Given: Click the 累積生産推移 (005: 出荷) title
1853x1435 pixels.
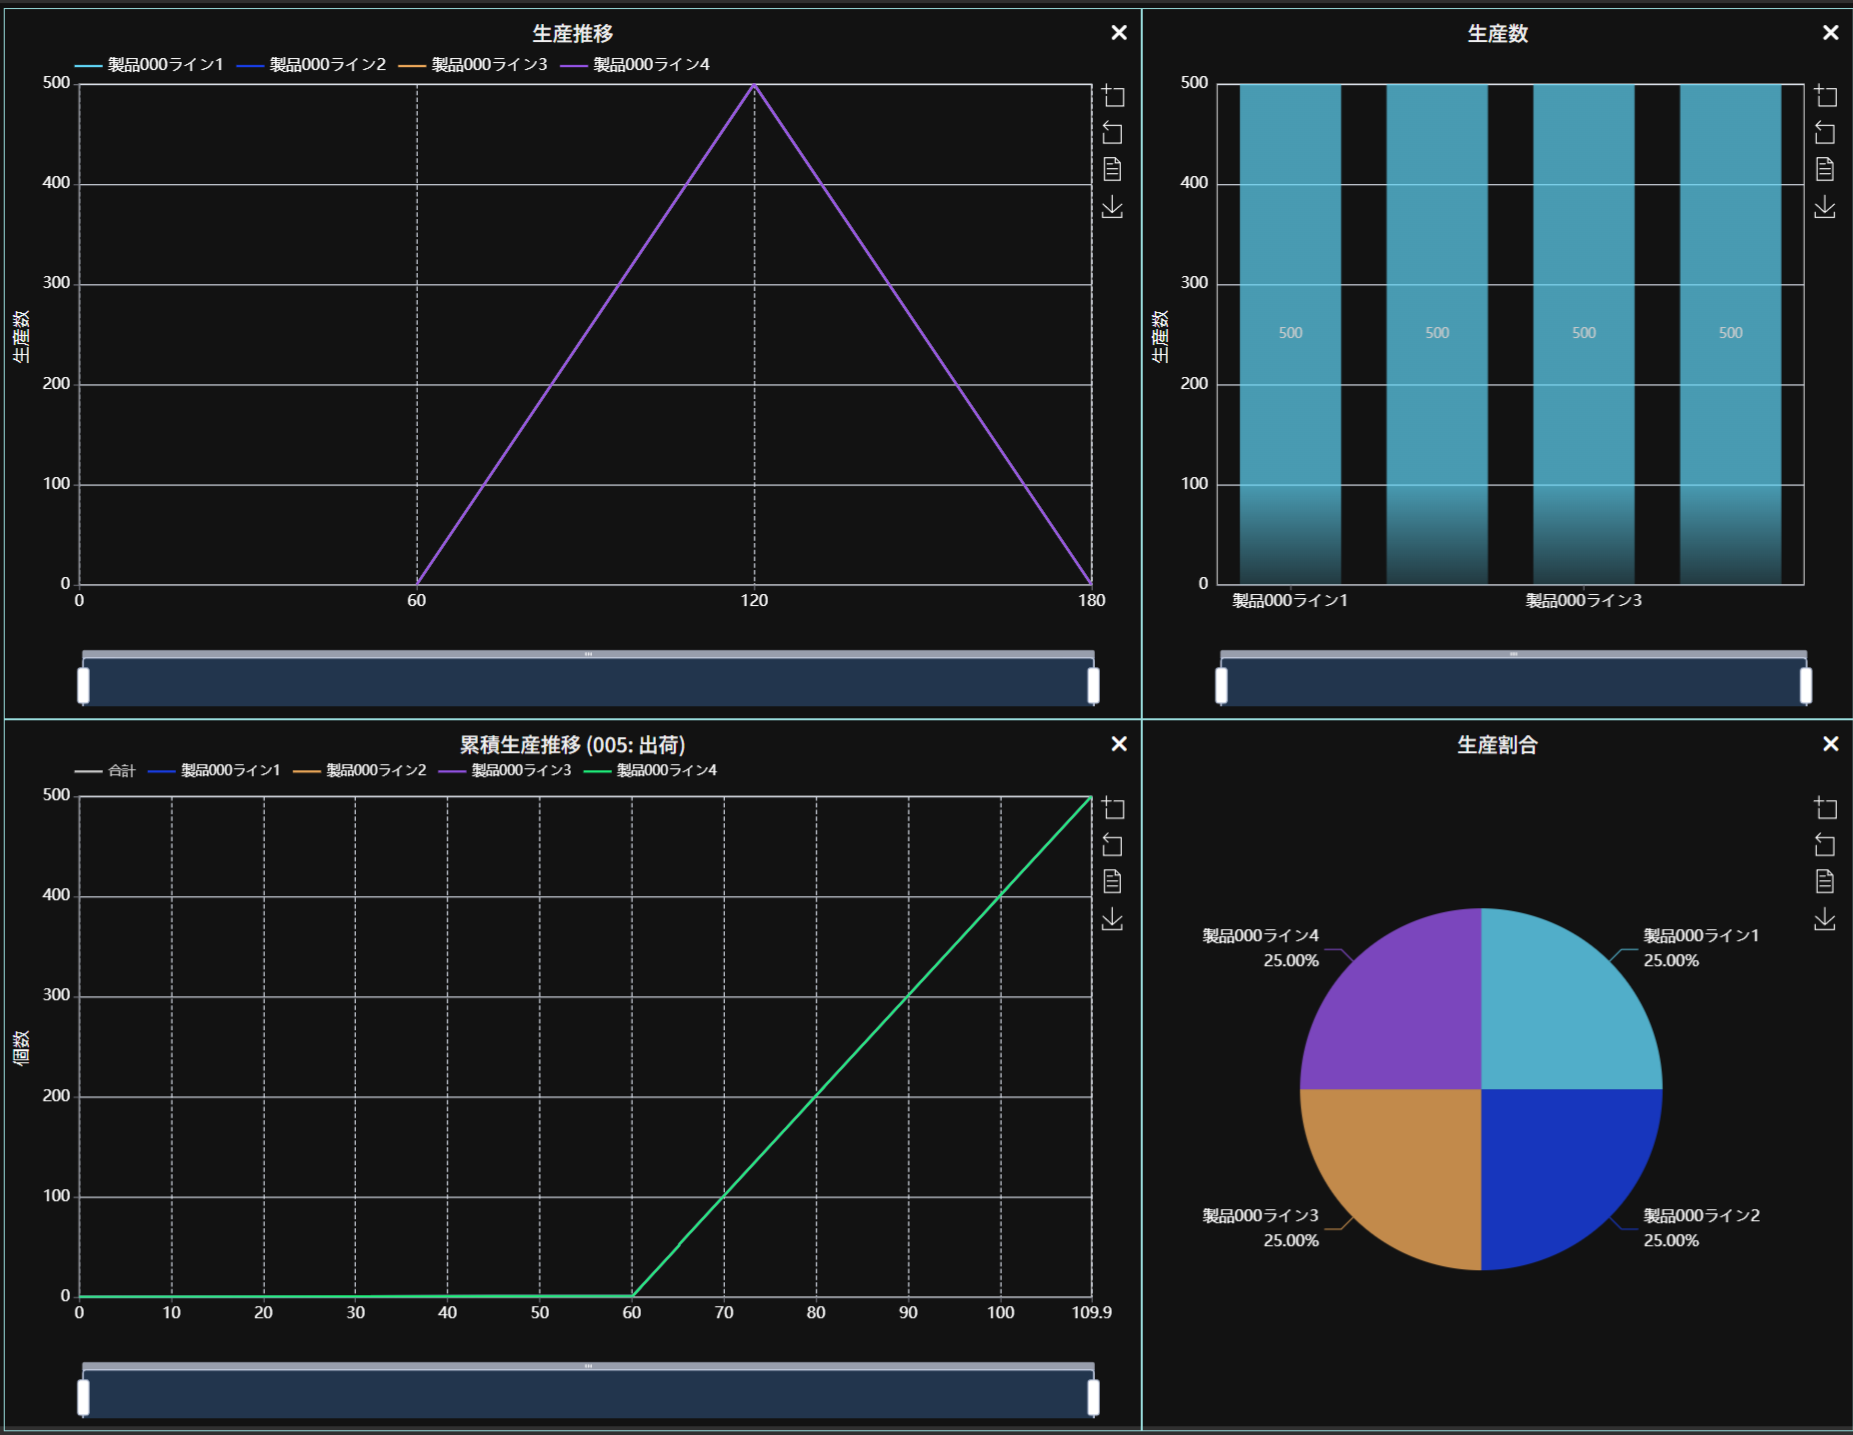Looking at the screenshot, I should point(572,745).
